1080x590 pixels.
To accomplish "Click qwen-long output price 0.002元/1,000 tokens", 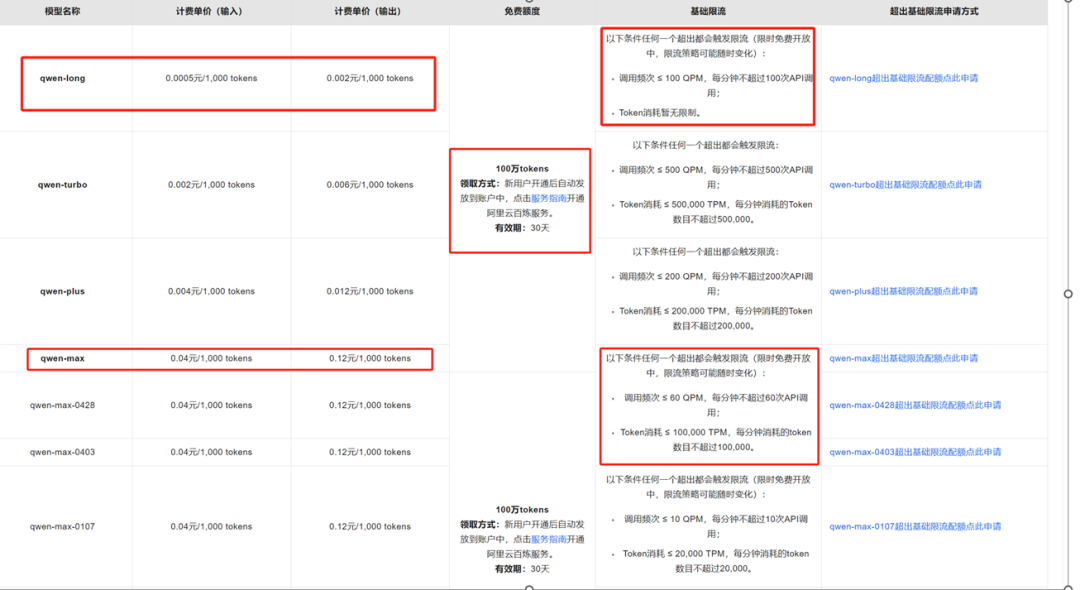I will pos(370,78).
